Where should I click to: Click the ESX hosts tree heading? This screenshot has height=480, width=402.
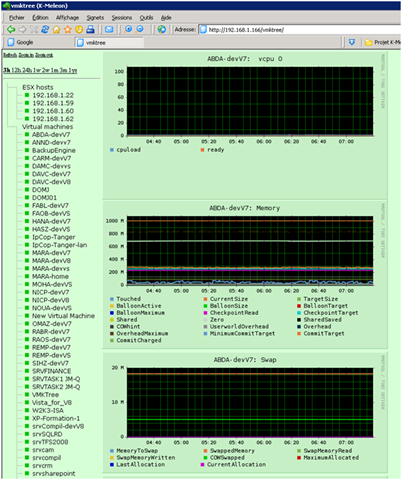[38, 87]
